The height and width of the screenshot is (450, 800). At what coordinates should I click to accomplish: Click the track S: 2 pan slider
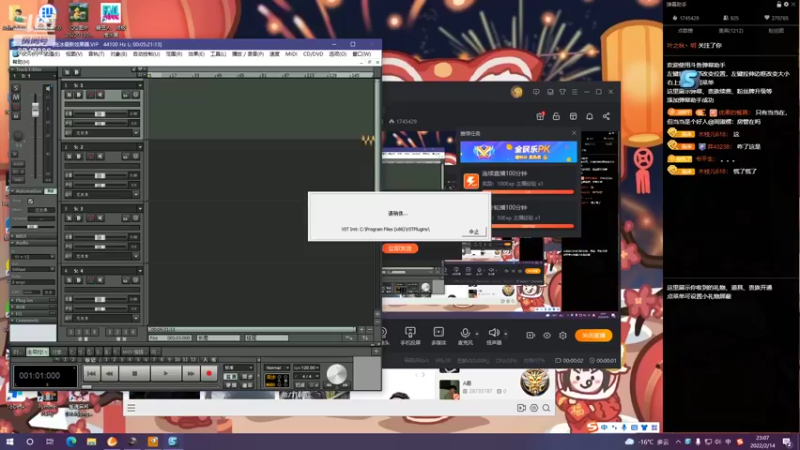(100, 185)
